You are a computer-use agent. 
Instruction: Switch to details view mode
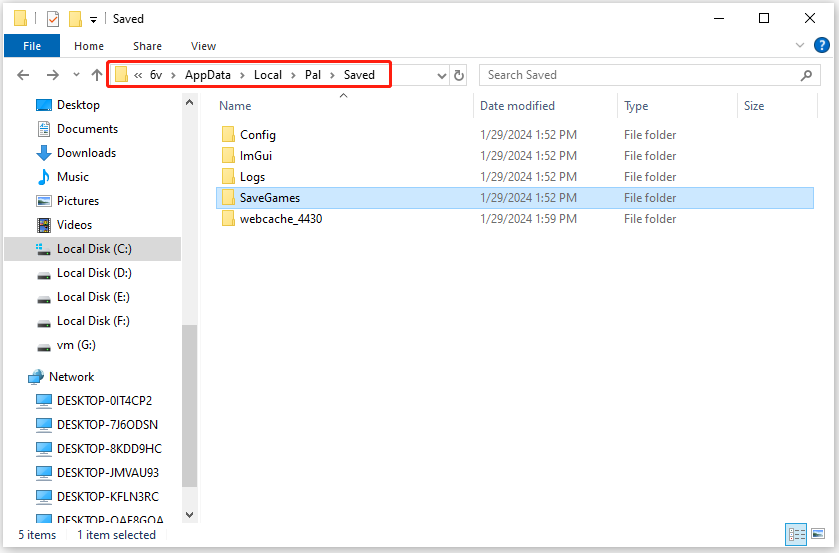796,534
